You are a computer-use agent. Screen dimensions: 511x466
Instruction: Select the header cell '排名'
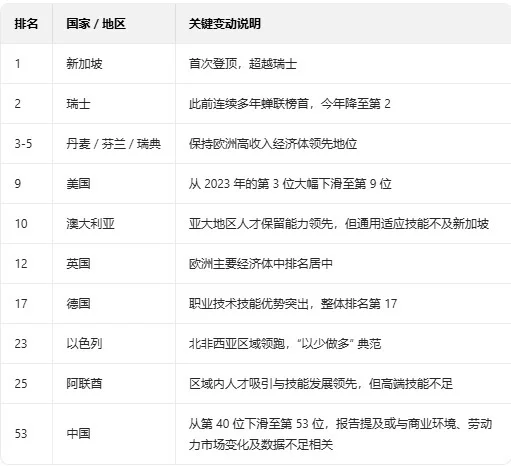(26, 24)
